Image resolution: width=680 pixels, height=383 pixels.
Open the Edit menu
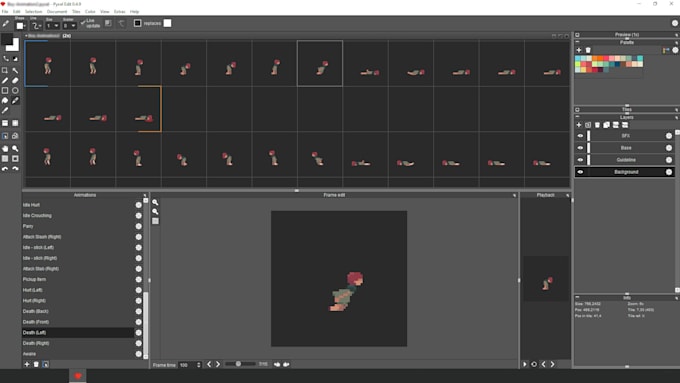pos(16,12)
